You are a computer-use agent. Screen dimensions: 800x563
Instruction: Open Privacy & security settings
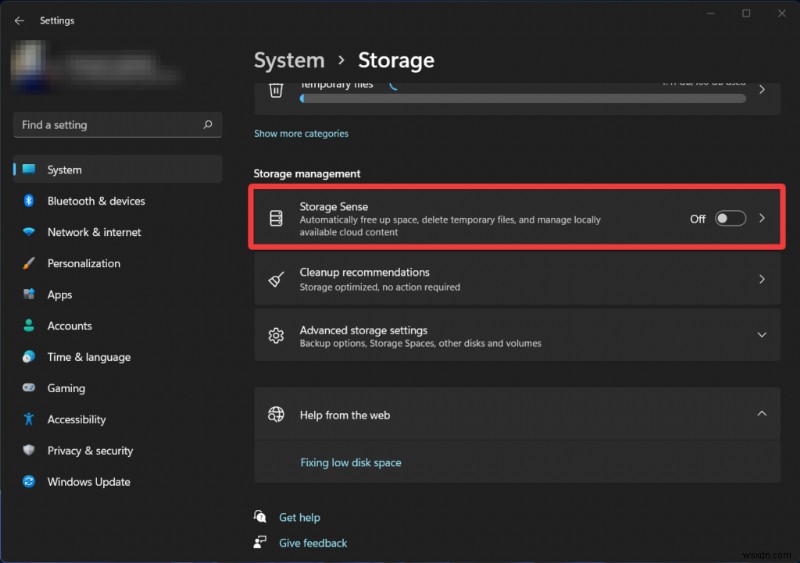pos(118,450)
